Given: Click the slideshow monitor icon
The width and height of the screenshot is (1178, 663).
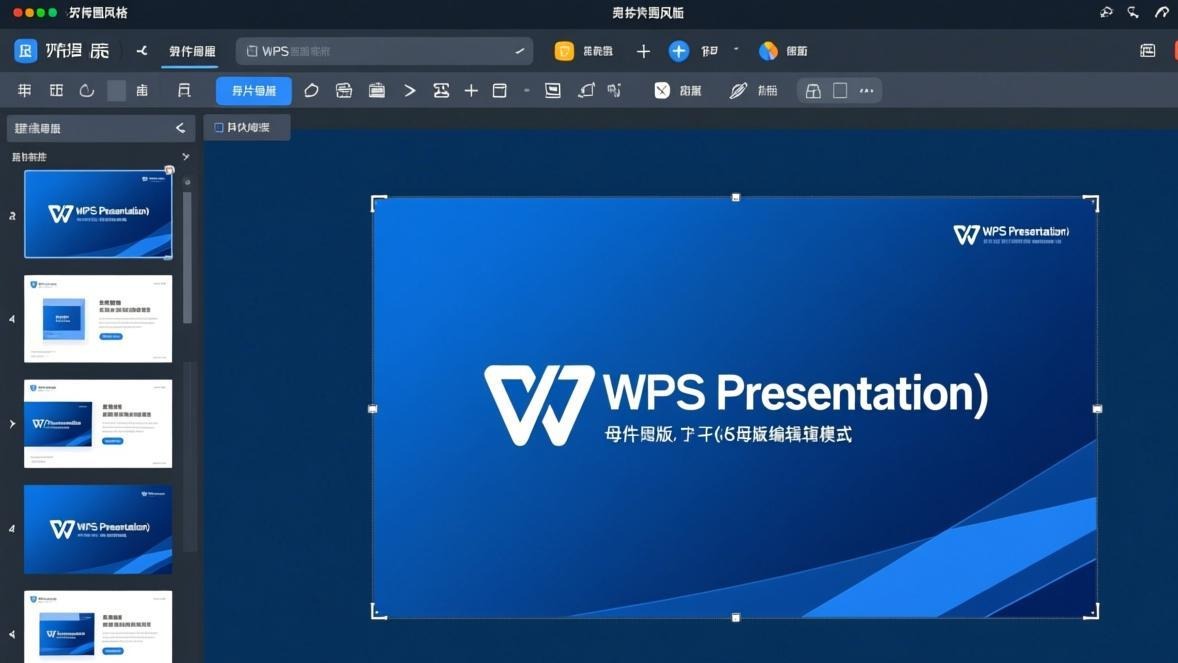Looking at the screenshot, I should click(x=553, y=90).
